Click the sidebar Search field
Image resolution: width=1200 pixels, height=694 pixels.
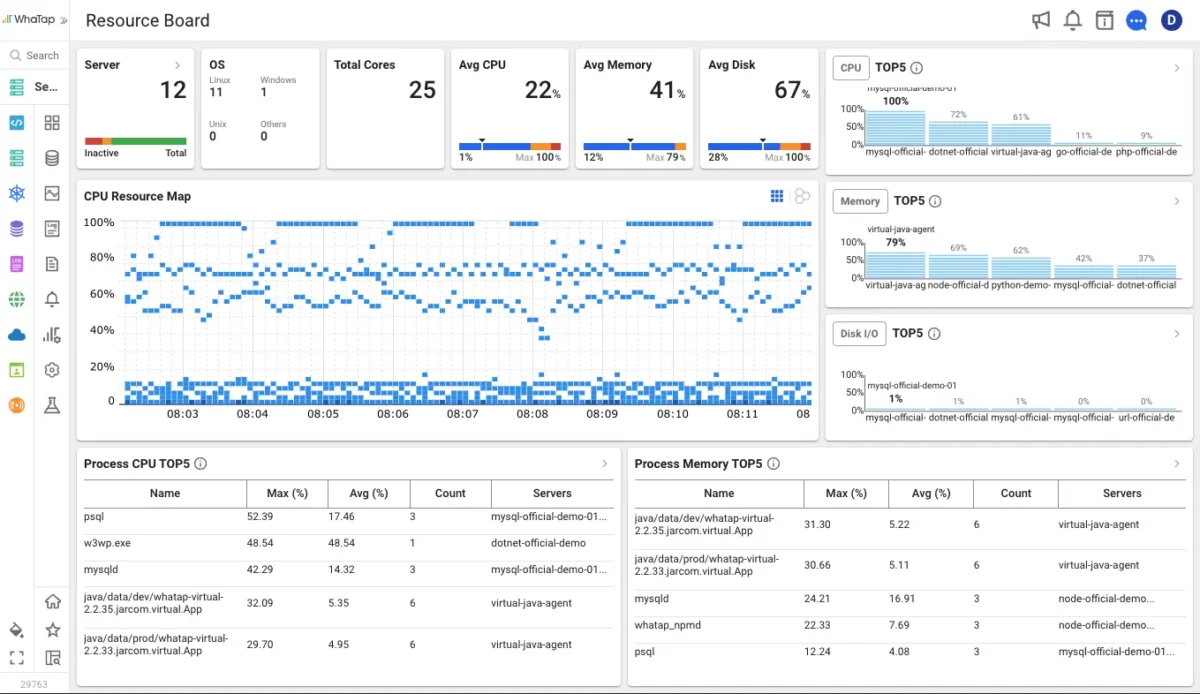[x=42, y=56]
